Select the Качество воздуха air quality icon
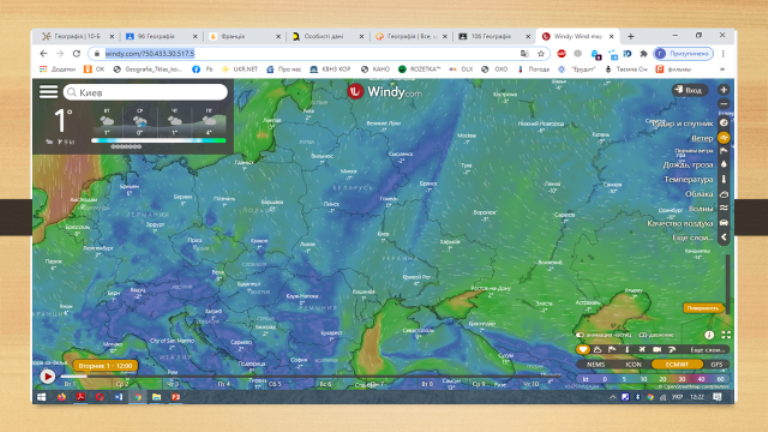This screenshot has height=432, width=768. tap(724, 223)
